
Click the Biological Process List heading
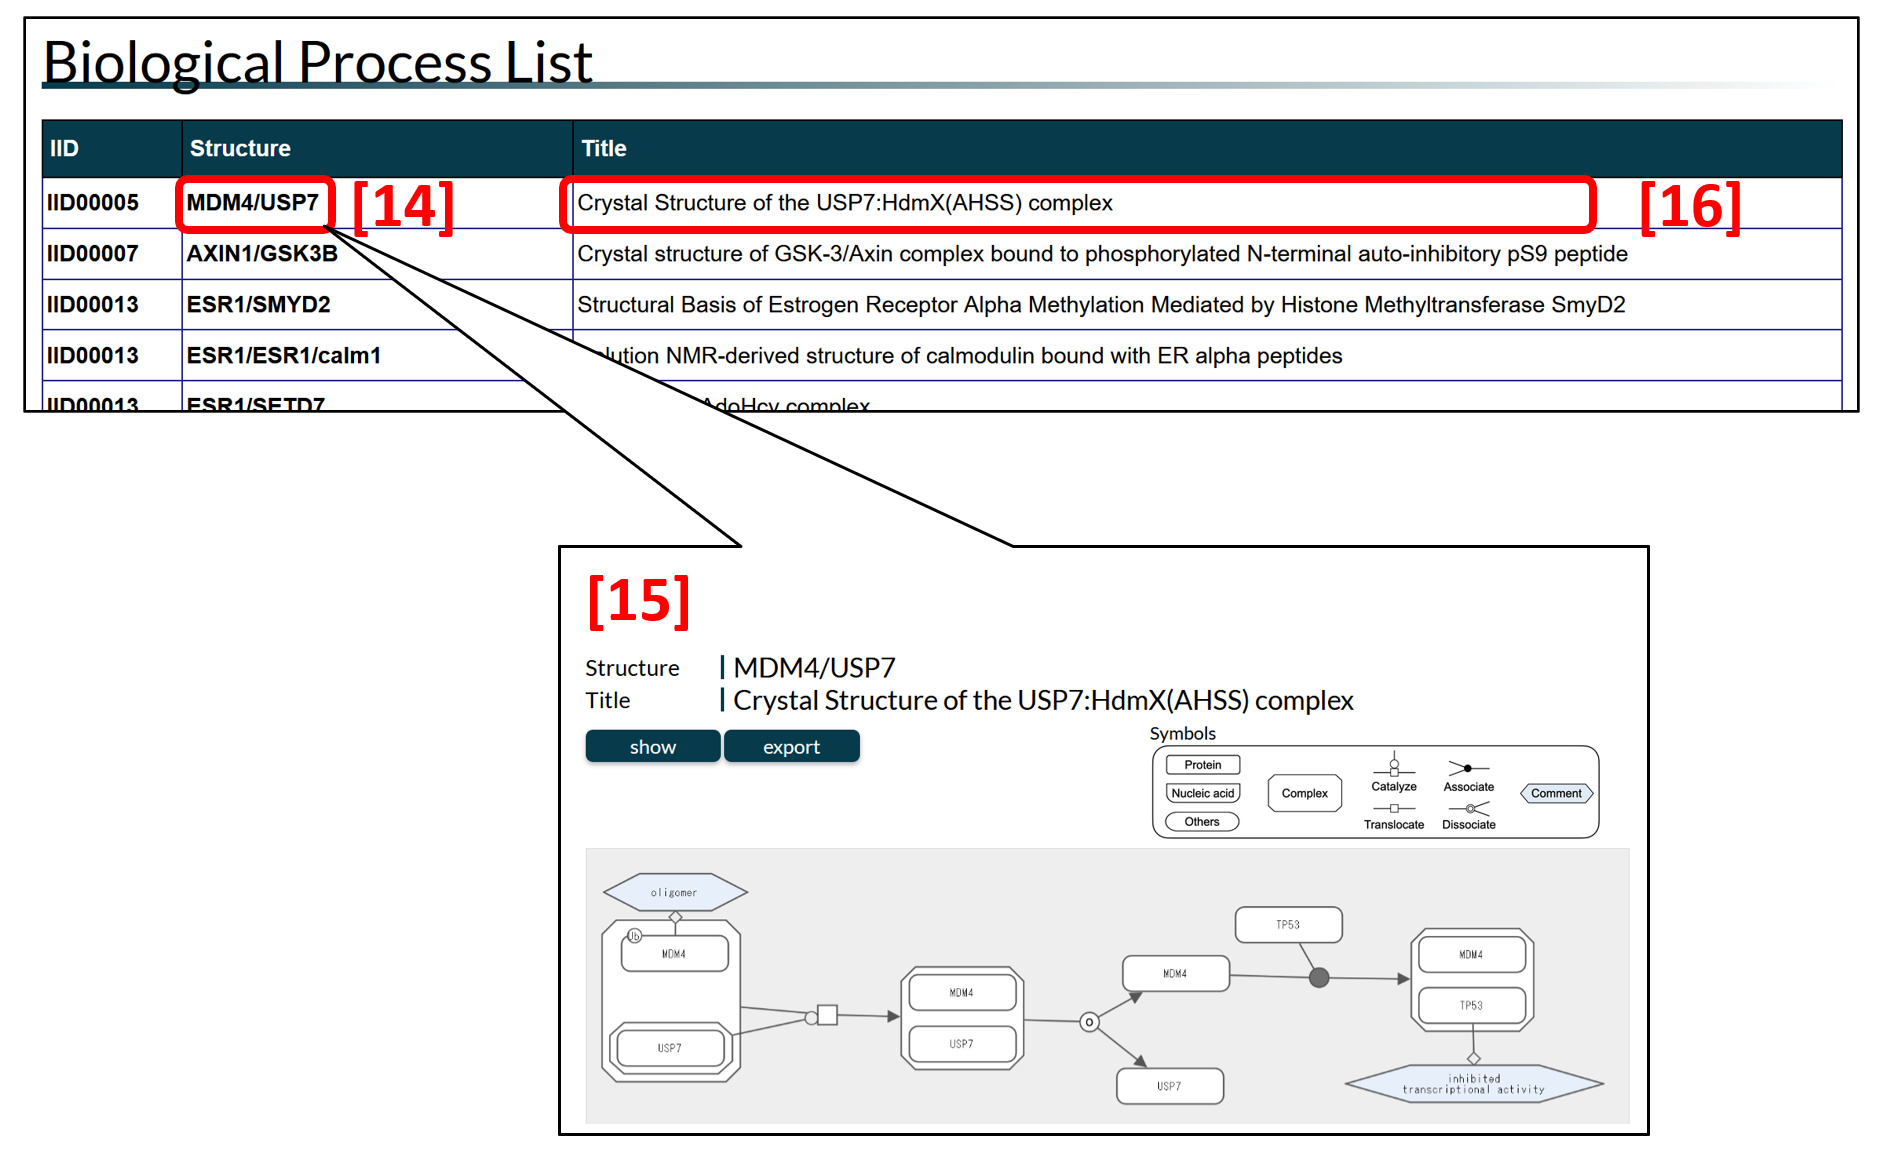(318, 62)
